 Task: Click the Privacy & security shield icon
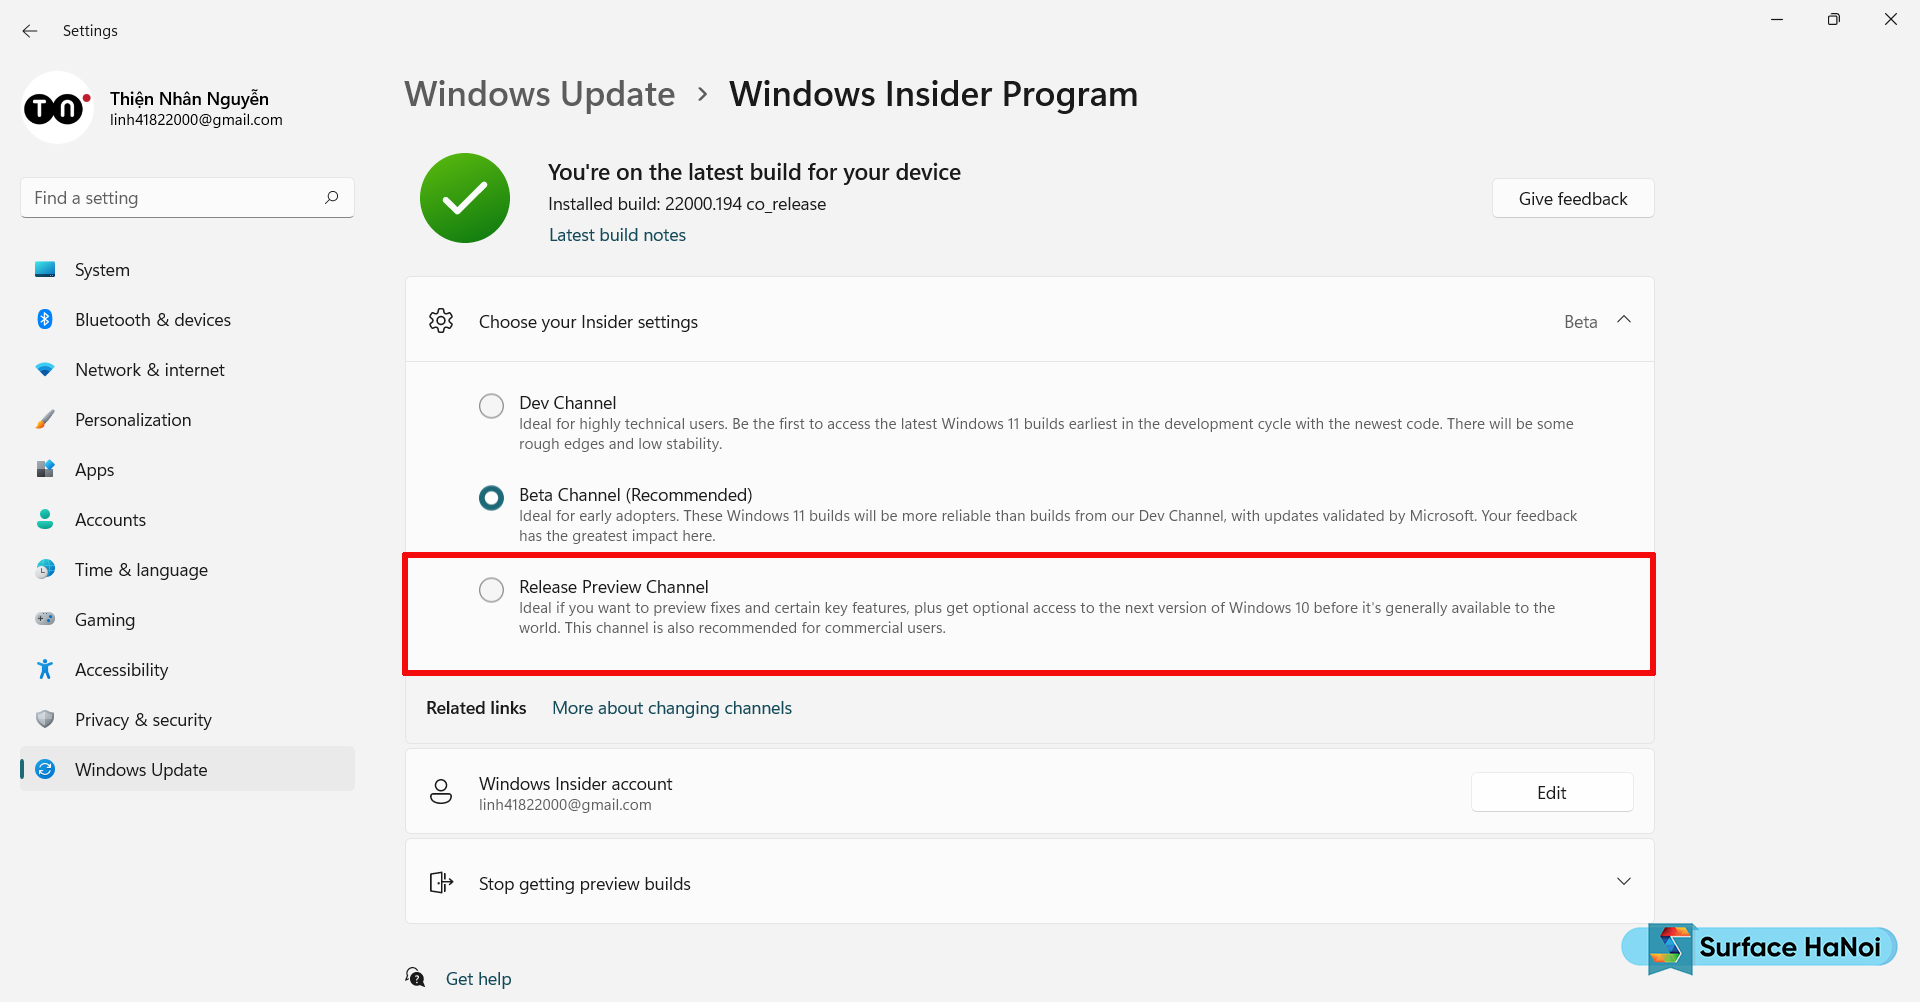(45, 720)
